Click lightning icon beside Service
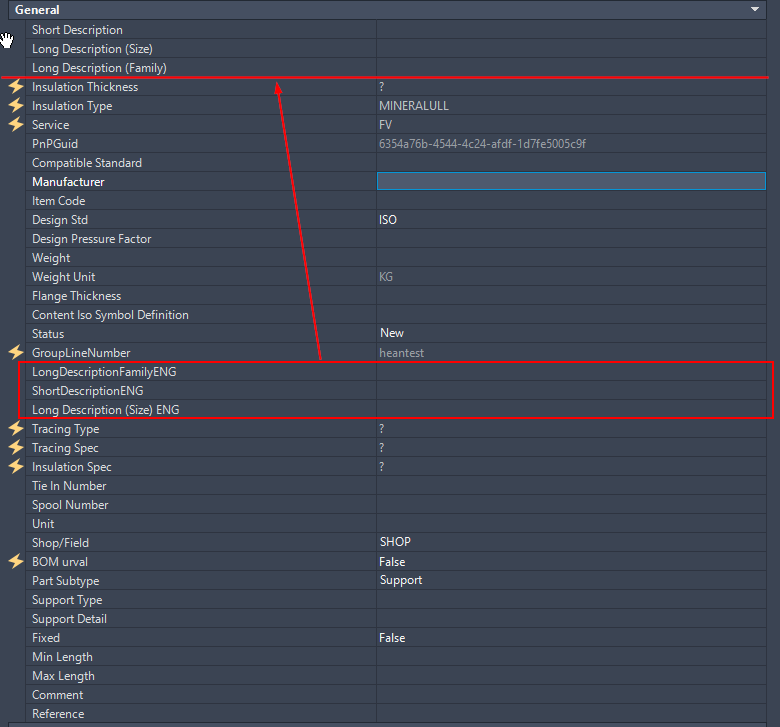780x727 pixels. click(16, 124)
